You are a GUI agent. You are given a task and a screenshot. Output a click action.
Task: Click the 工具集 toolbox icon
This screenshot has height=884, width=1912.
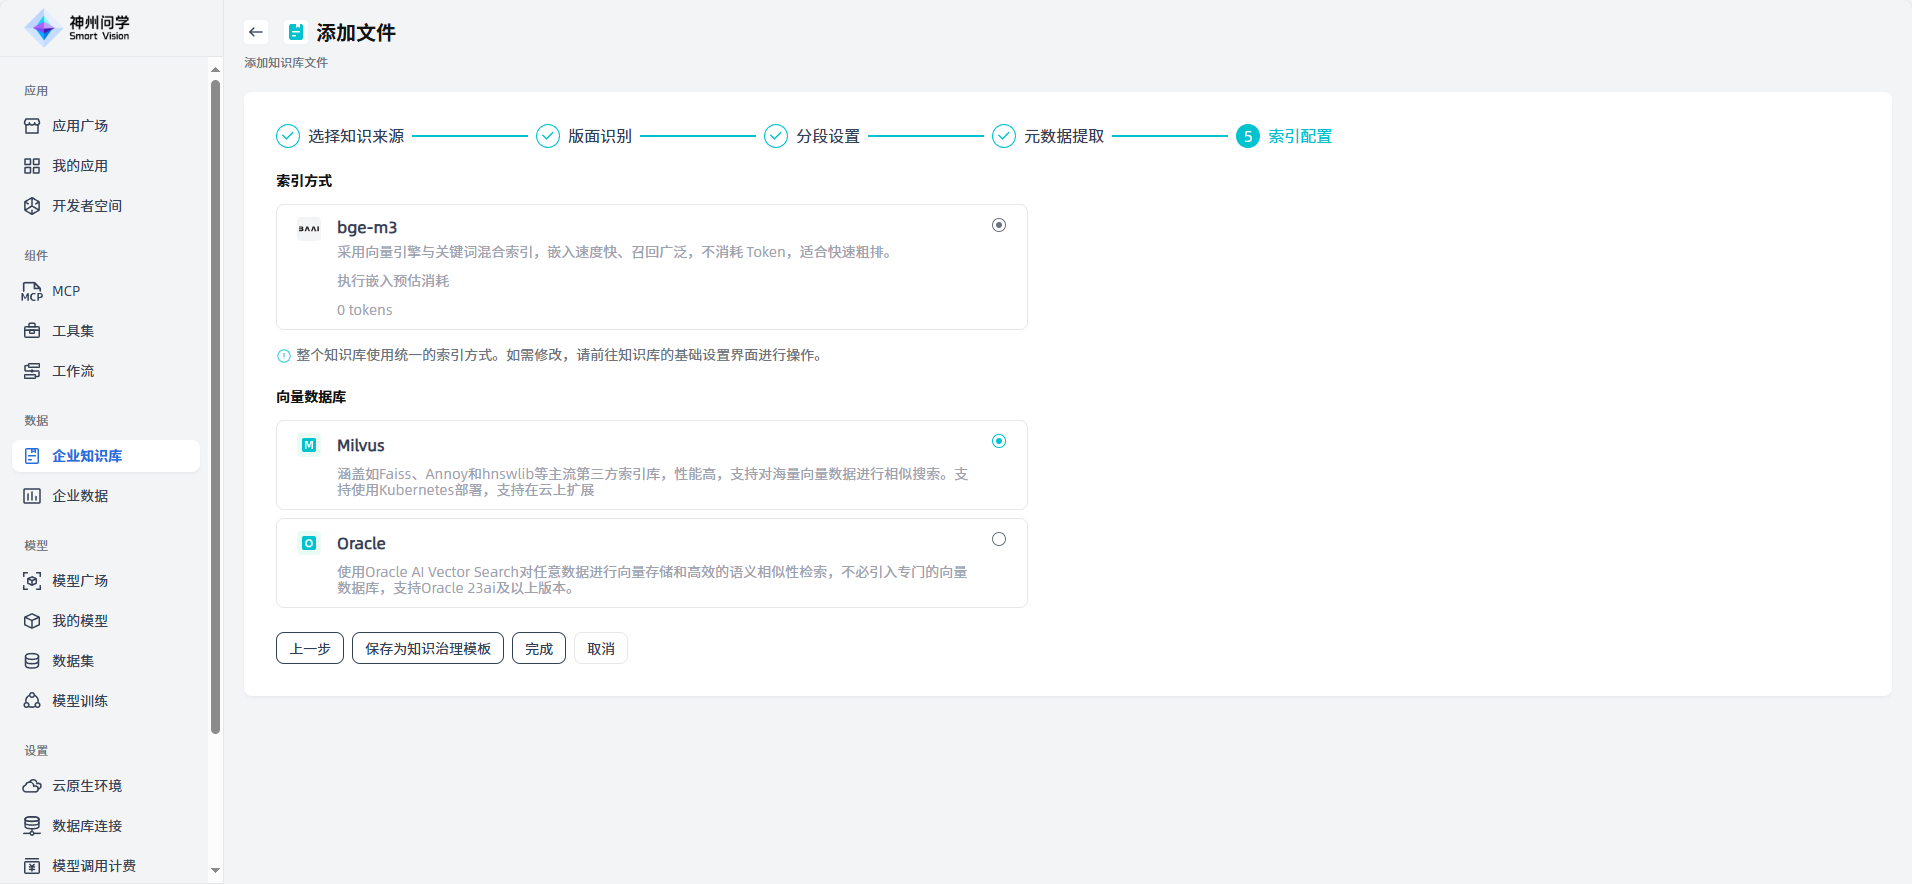click(32, 331)
